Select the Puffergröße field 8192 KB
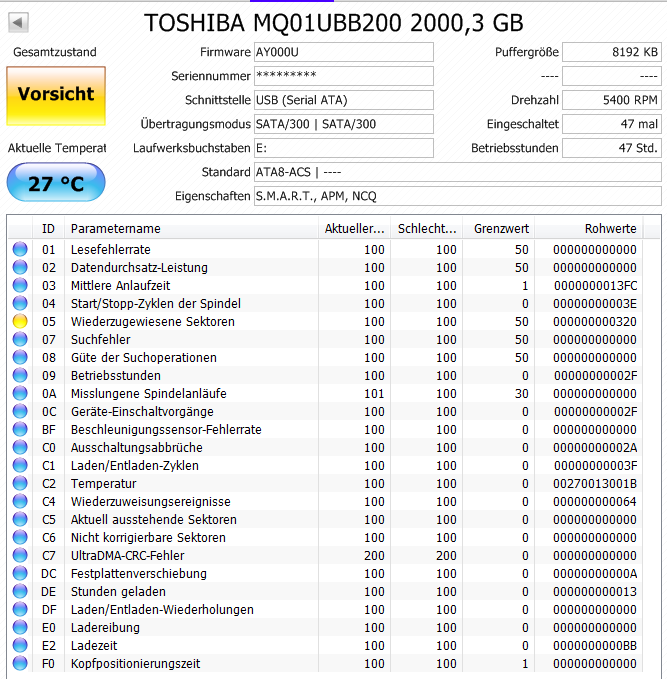Viewport: 667px width, 679px height. (612, 52)
